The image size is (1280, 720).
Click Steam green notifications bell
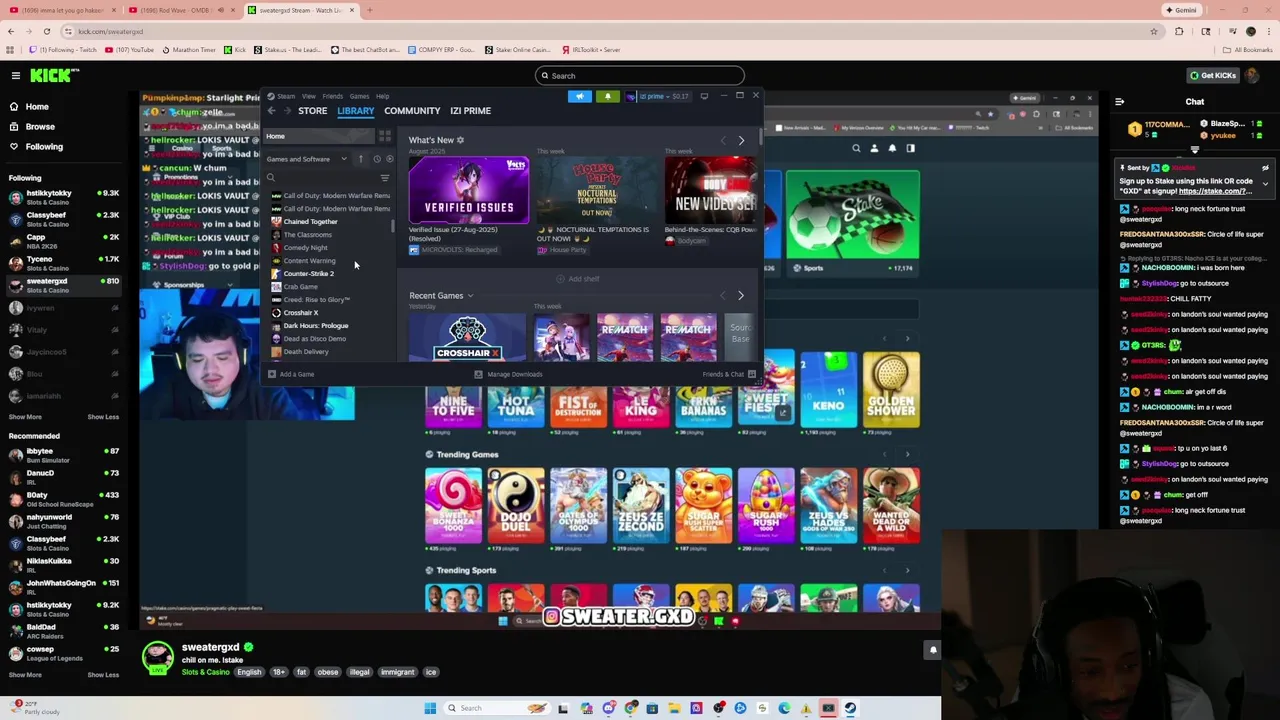[607, 96]
